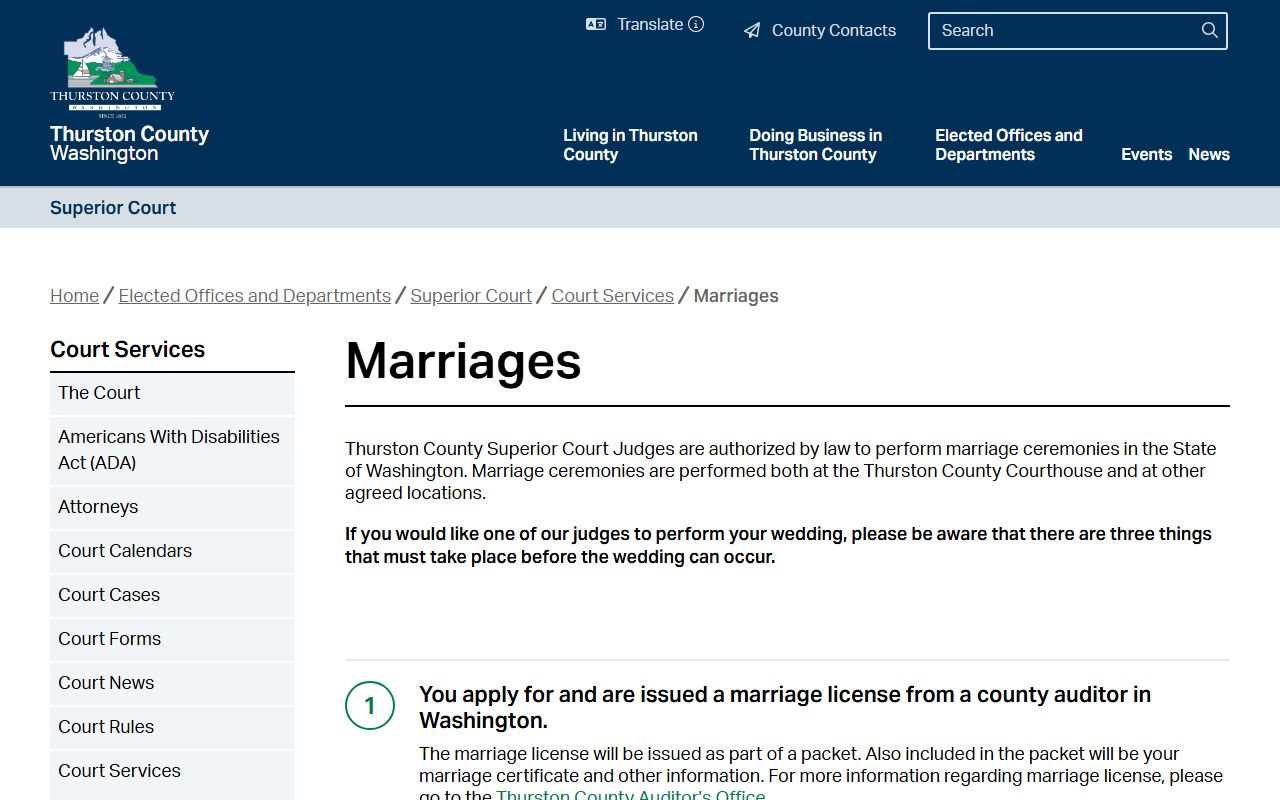
Task: Open Elected Offices and Departments breadcrumb
Action: 254,296
